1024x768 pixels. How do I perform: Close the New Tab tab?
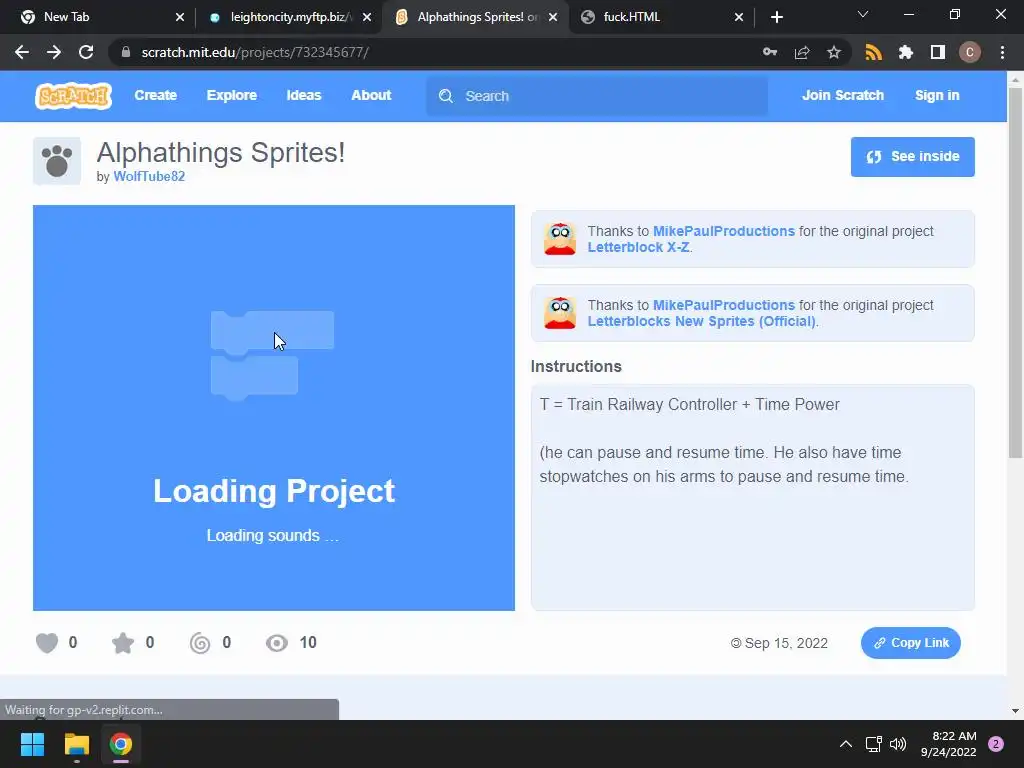pos(180,17)
